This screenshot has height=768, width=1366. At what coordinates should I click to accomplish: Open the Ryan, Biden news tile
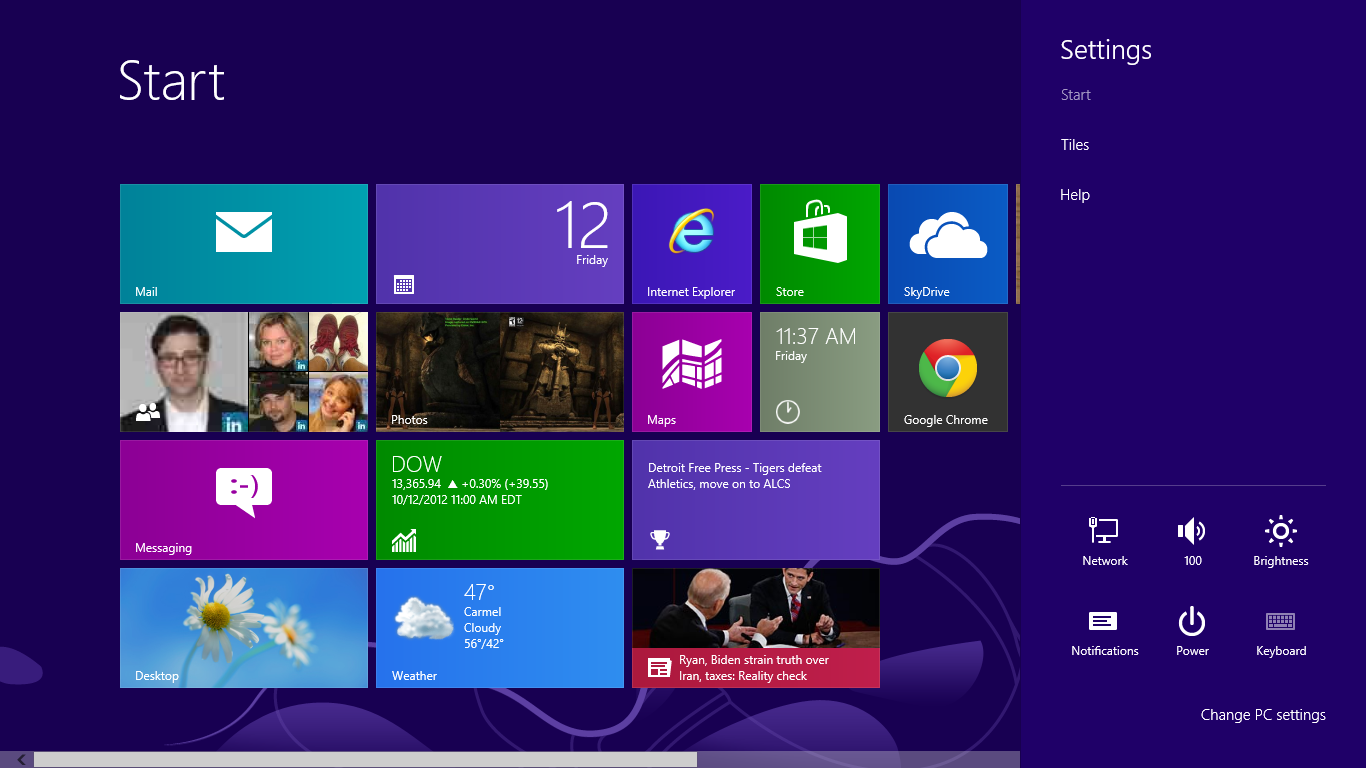click(756, 628)
